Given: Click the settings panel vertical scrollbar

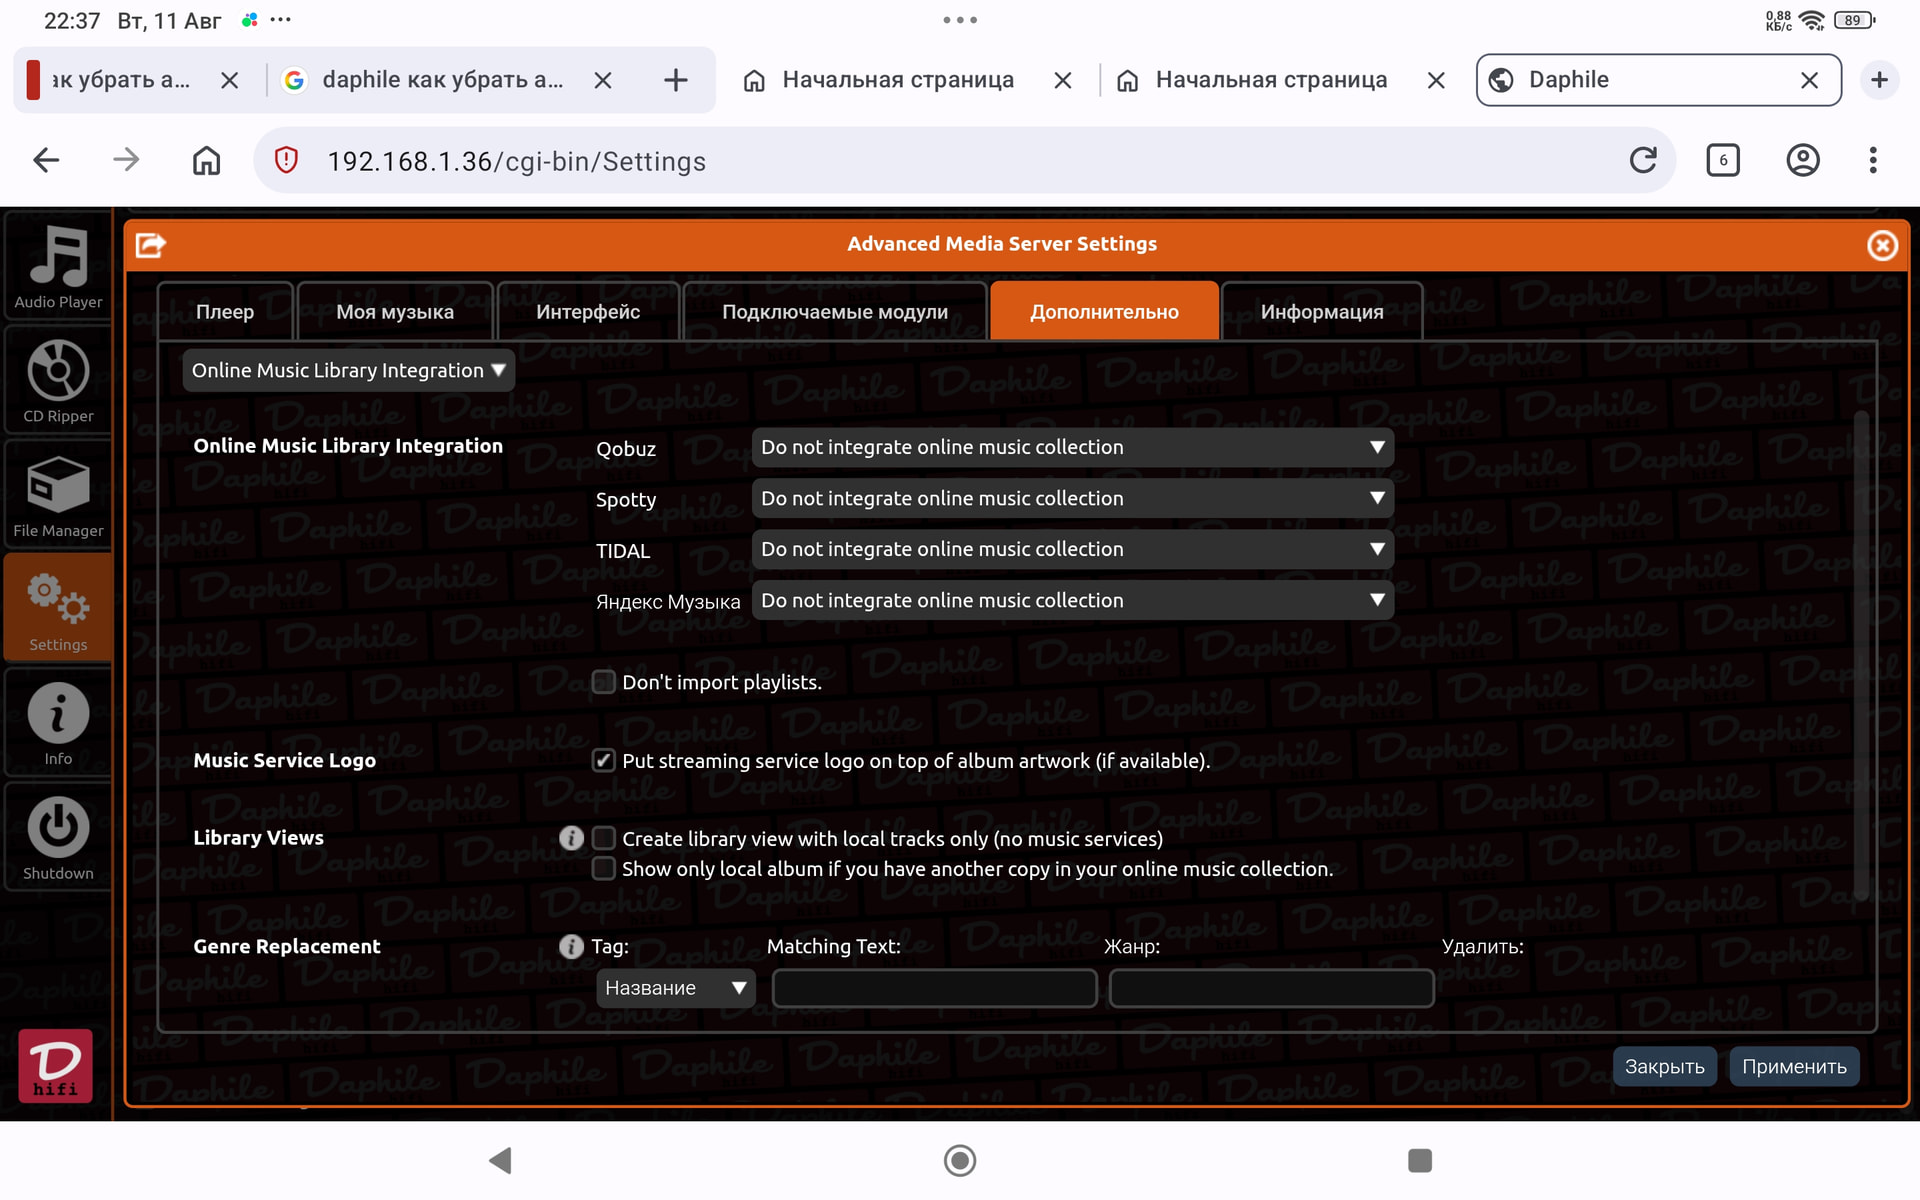Looking at the screenshot, I should click(1861, 655).
